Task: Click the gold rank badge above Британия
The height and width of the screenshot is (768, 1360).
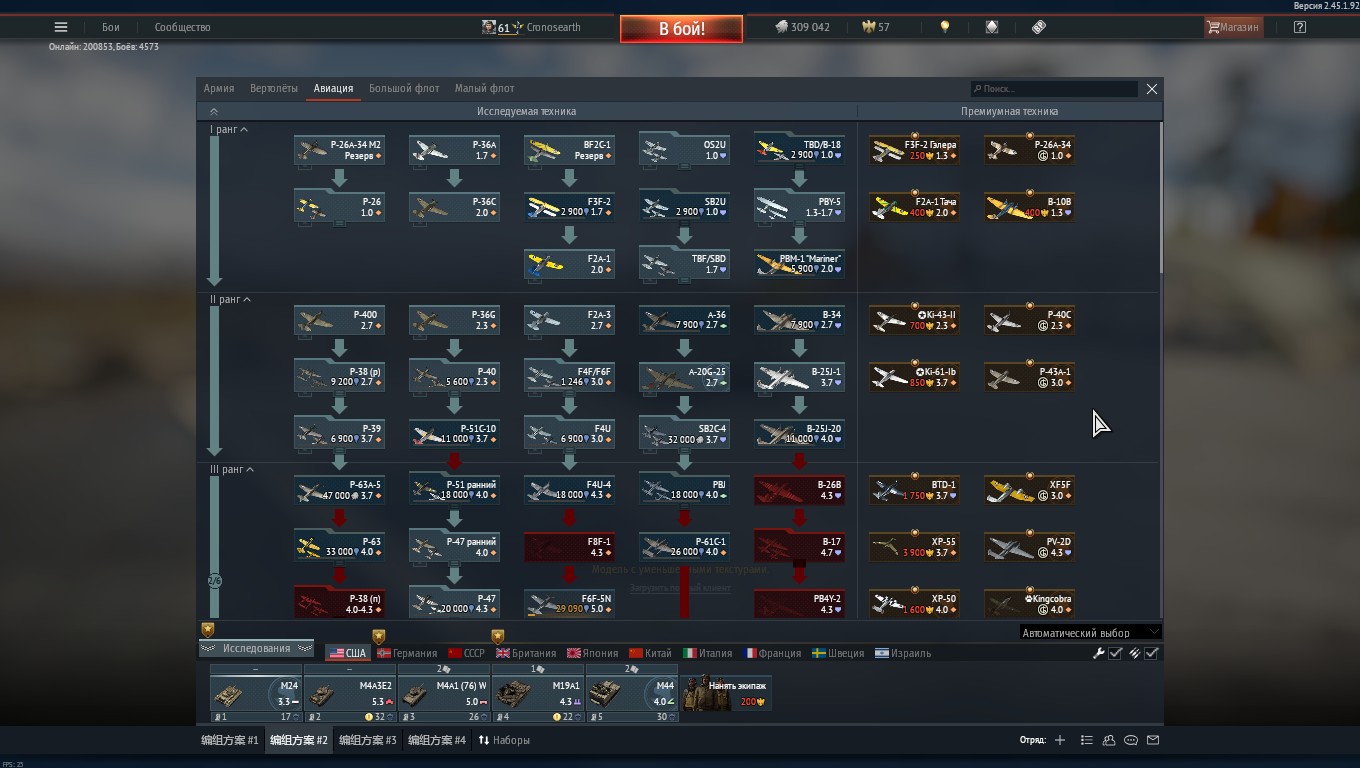Action: point(498,636)
